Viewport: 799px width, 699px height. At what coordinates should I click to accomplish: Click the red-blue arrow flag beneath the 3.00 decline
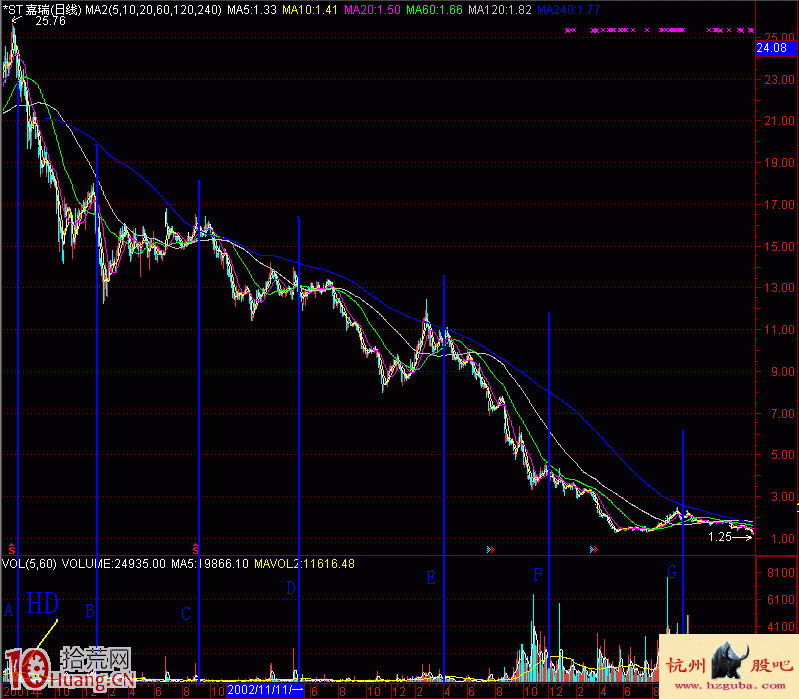594,549
